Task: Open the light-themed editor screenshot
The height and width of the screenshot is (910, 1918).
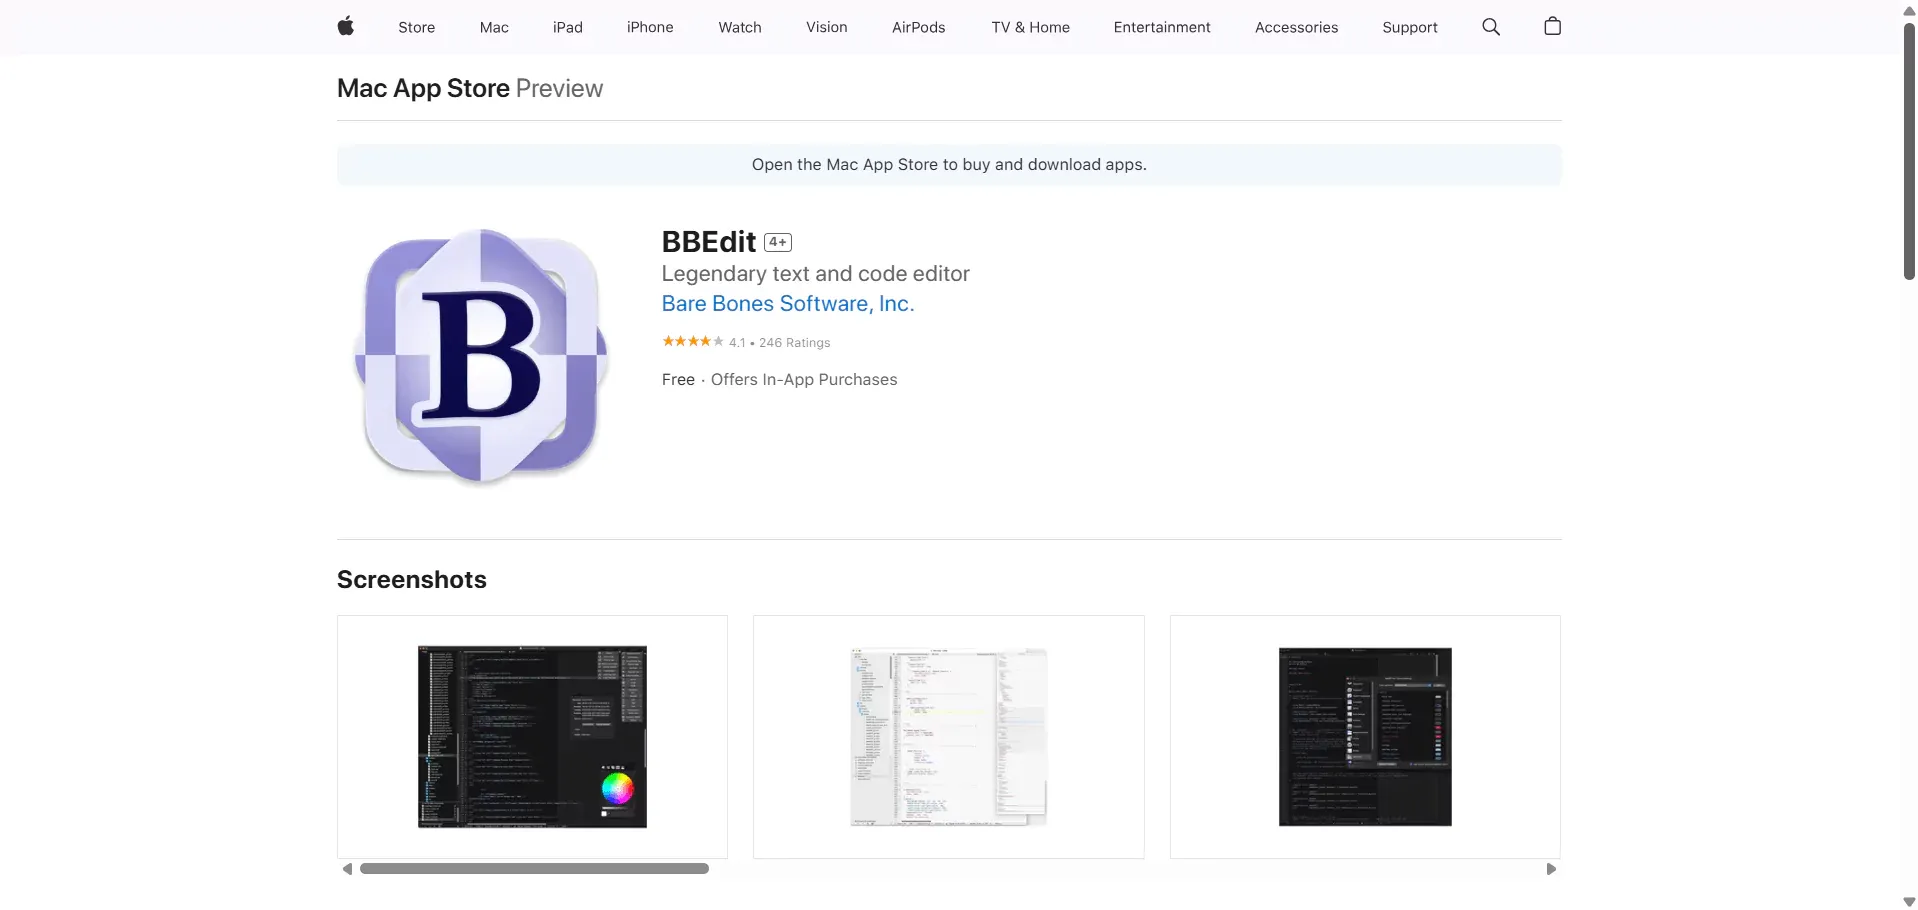Action: [x=948, y=737]
